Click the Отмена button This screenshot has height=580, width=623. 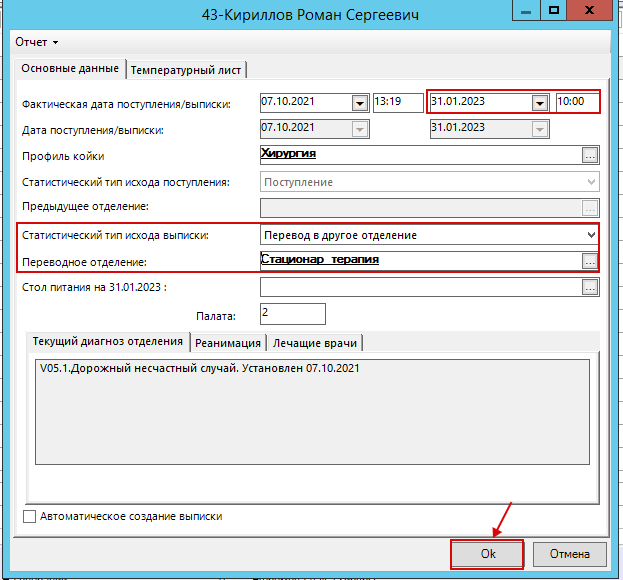(571, 553)
